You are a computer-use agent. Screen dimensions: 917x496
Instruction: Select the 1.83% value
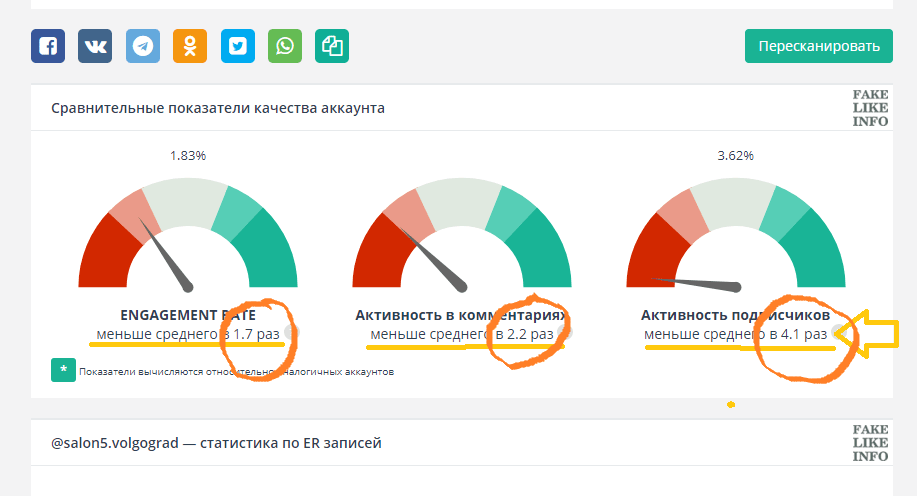pyautogui.click(x=188, y=156)
